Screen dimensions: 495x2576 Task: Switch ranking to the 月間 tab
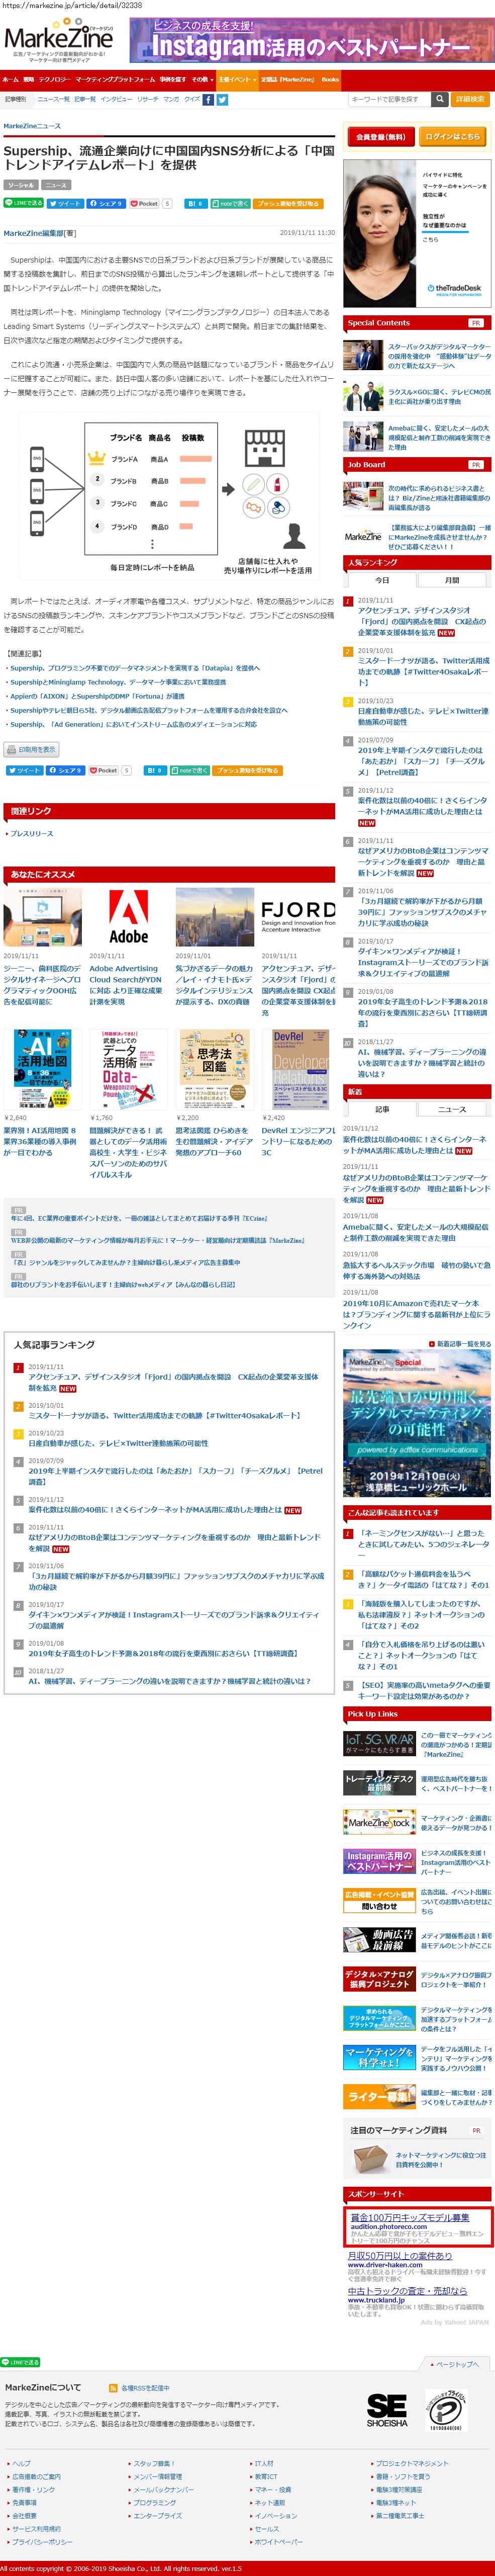452,580
